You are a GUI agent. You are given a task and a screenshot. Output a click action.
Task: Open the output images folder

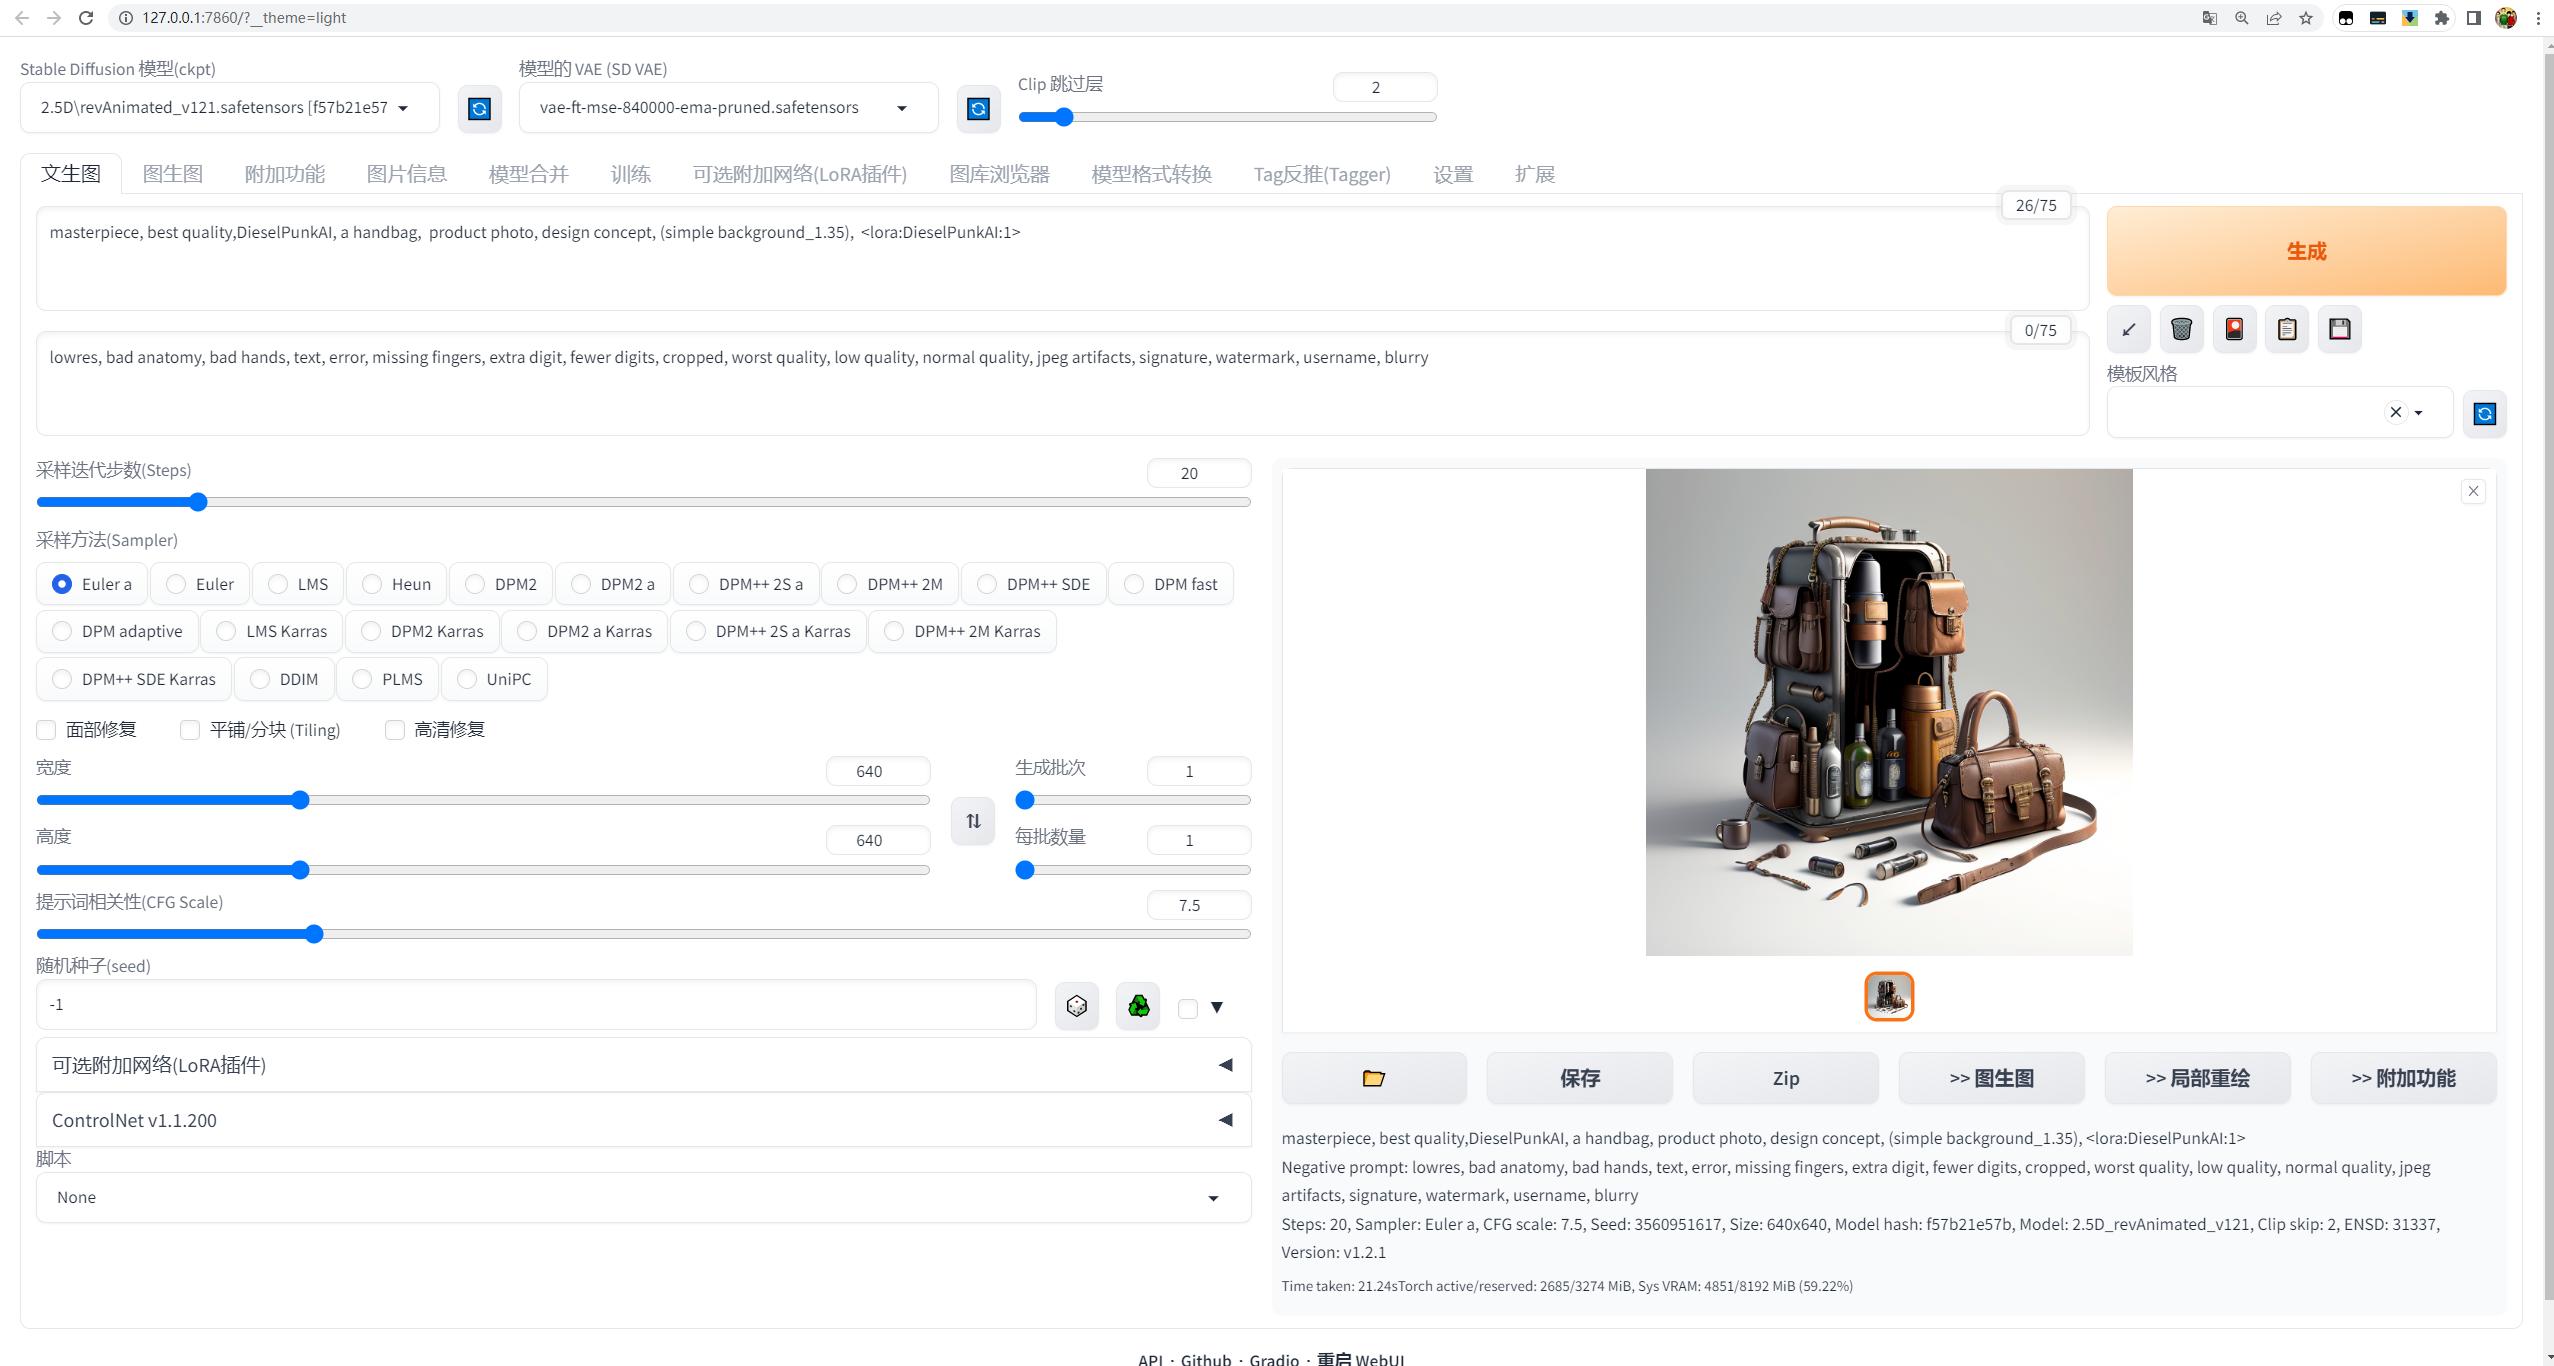pos(1374,1078)
